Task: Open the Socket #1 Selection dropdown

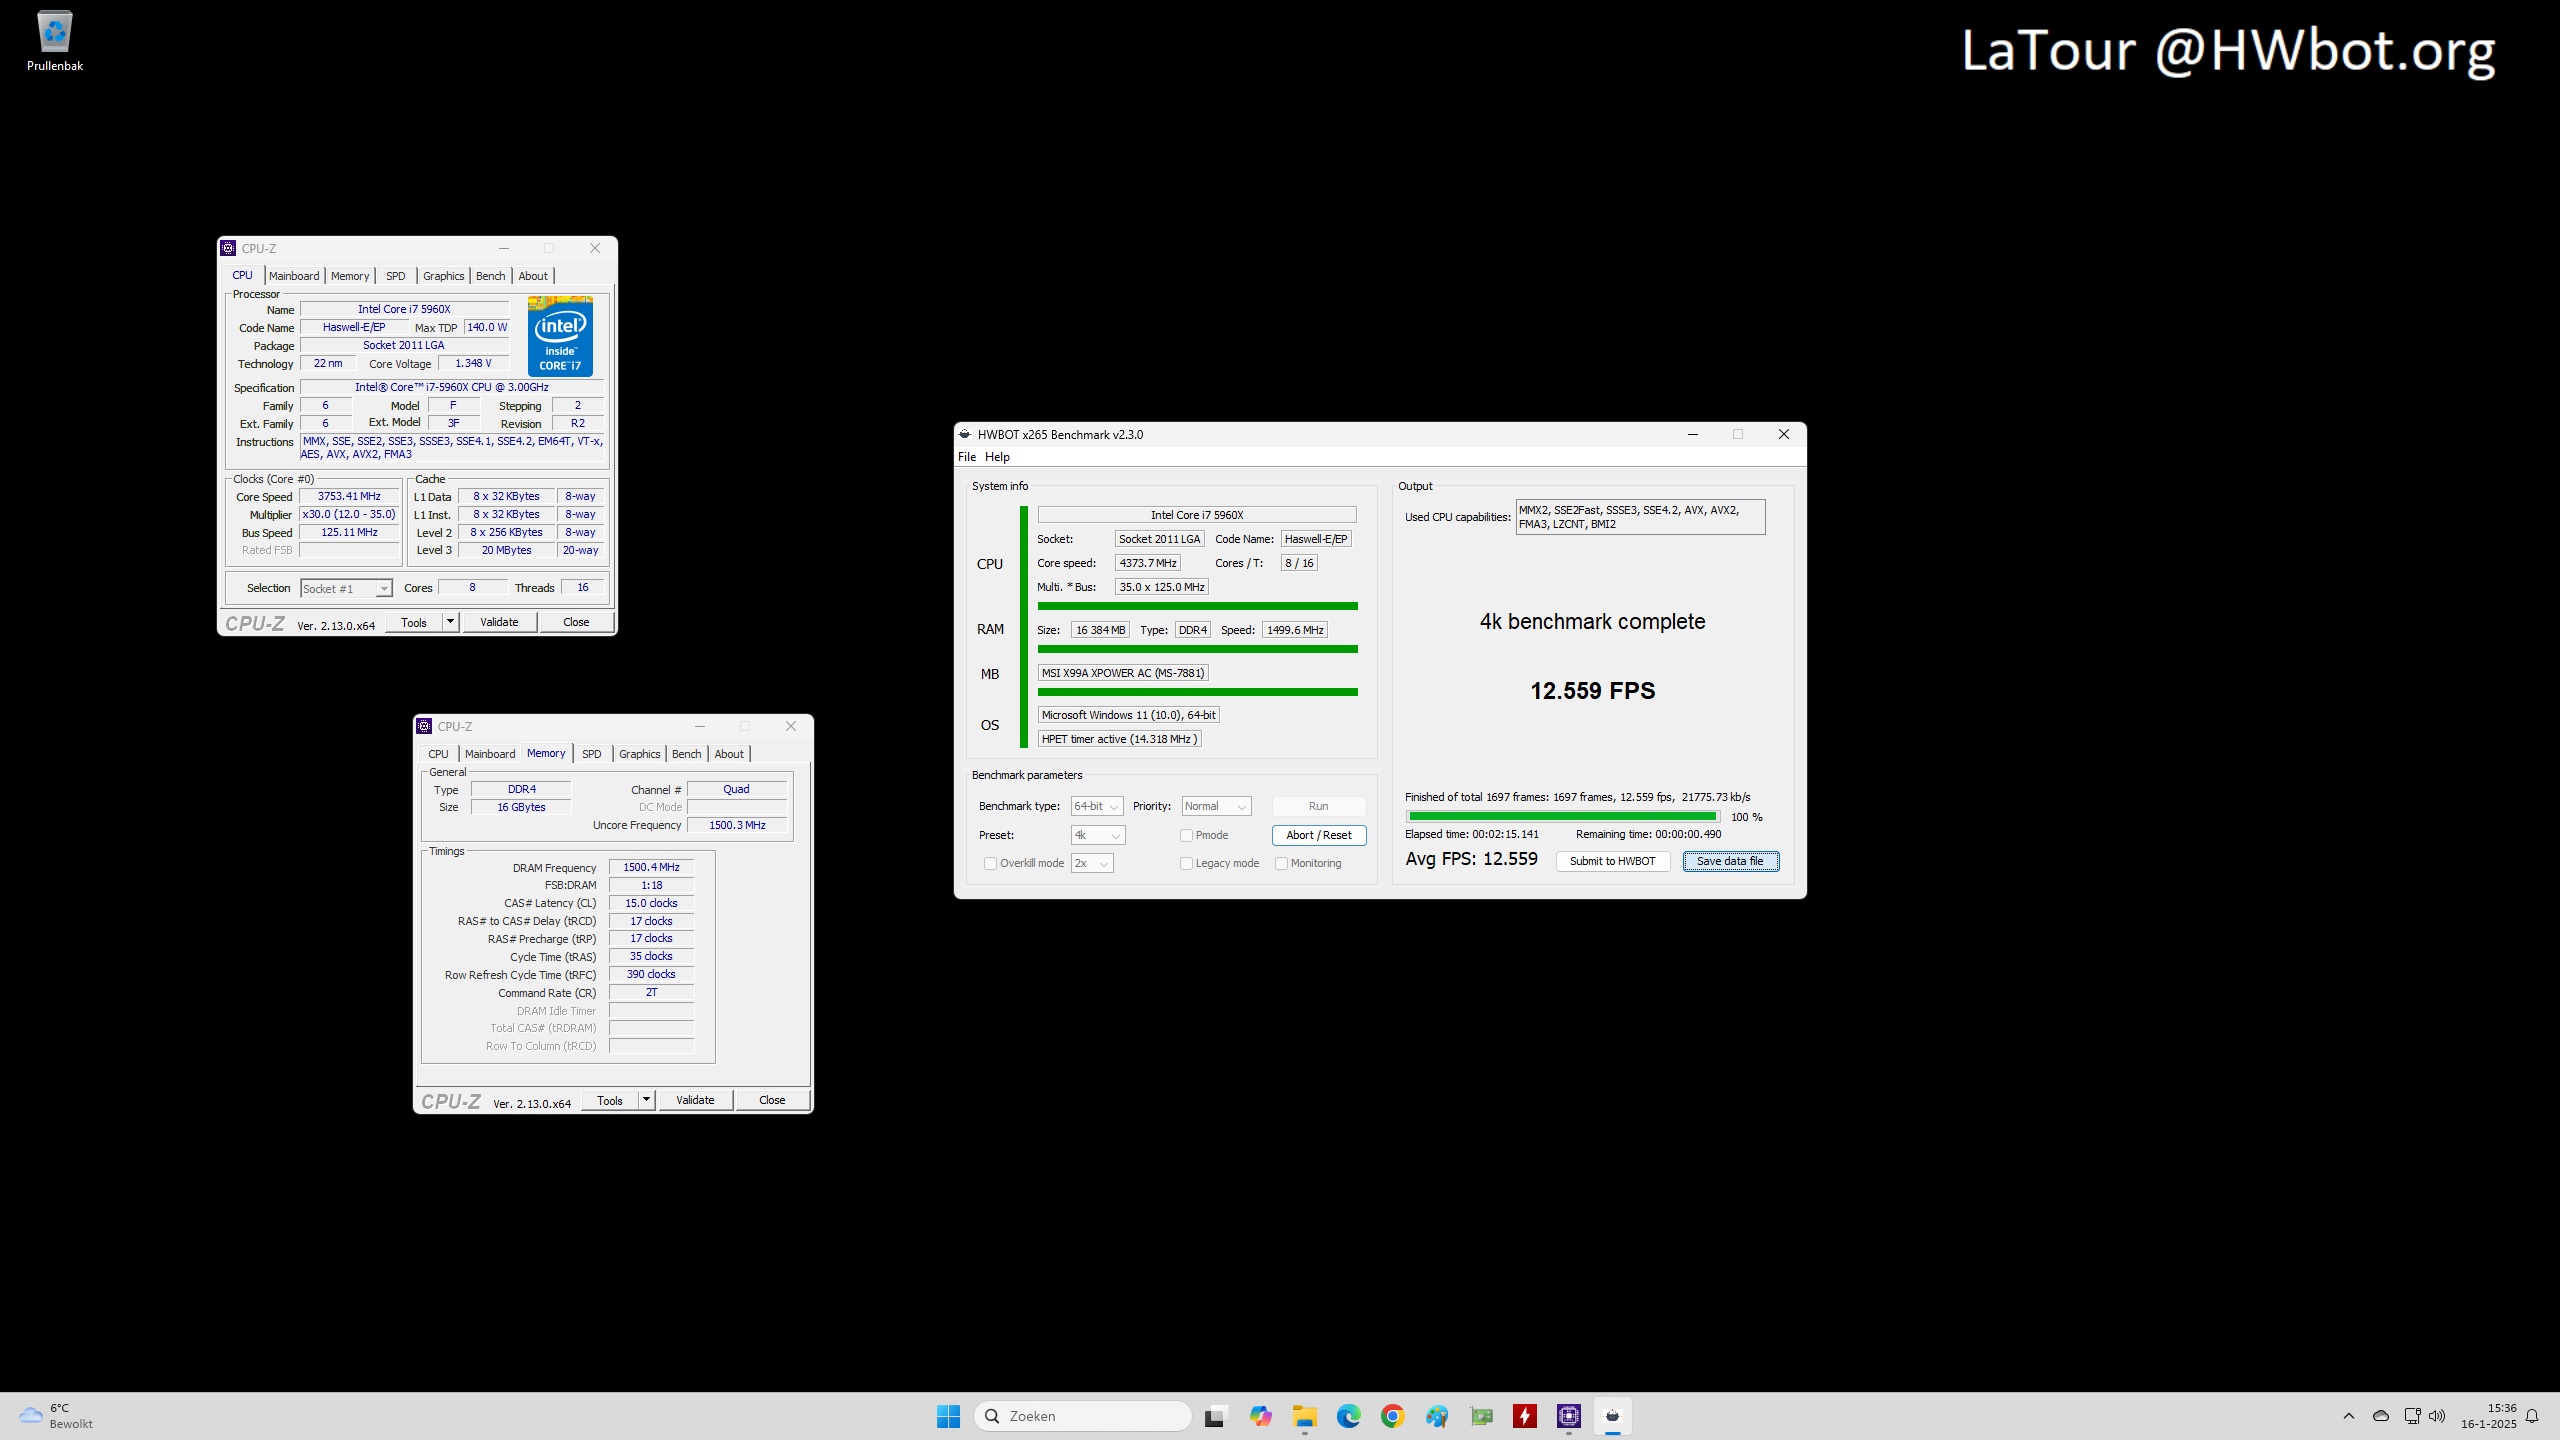Action: (346, 589)
